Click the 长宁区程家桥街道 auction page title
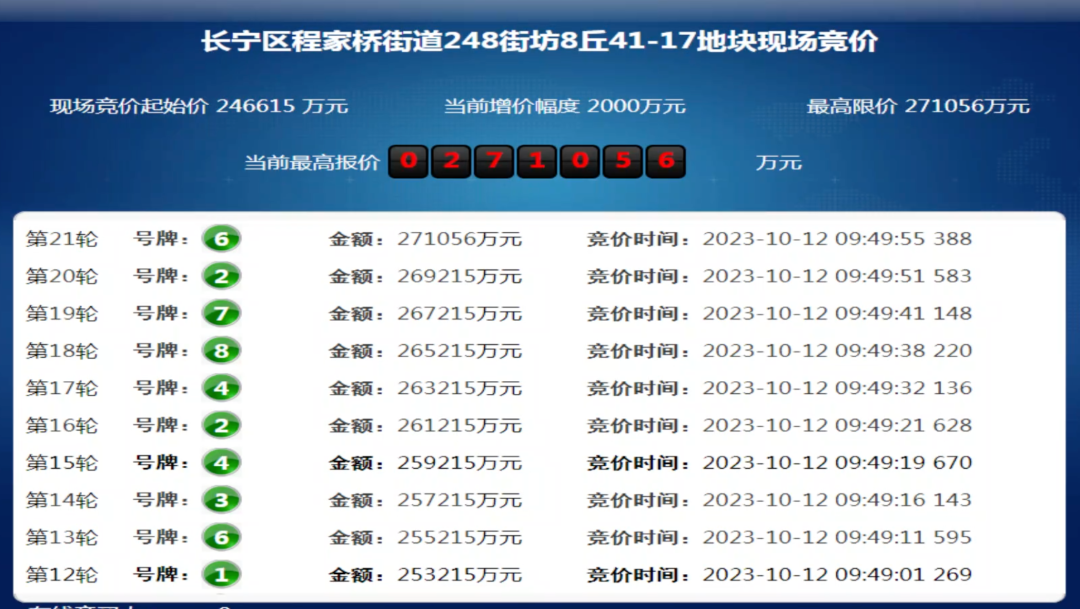The image size is (1080, 609). 539,42
